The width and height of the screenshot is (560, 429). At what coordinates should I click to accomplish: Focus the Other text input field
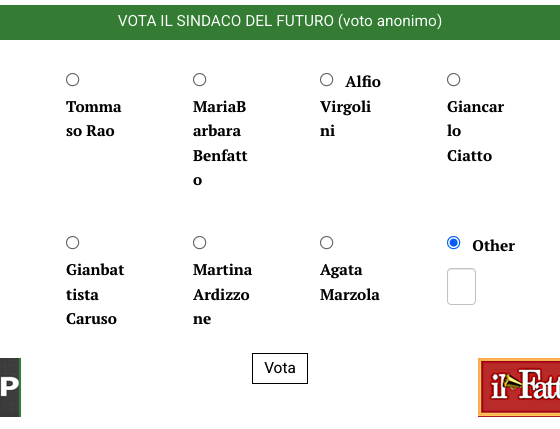point(461,286)
